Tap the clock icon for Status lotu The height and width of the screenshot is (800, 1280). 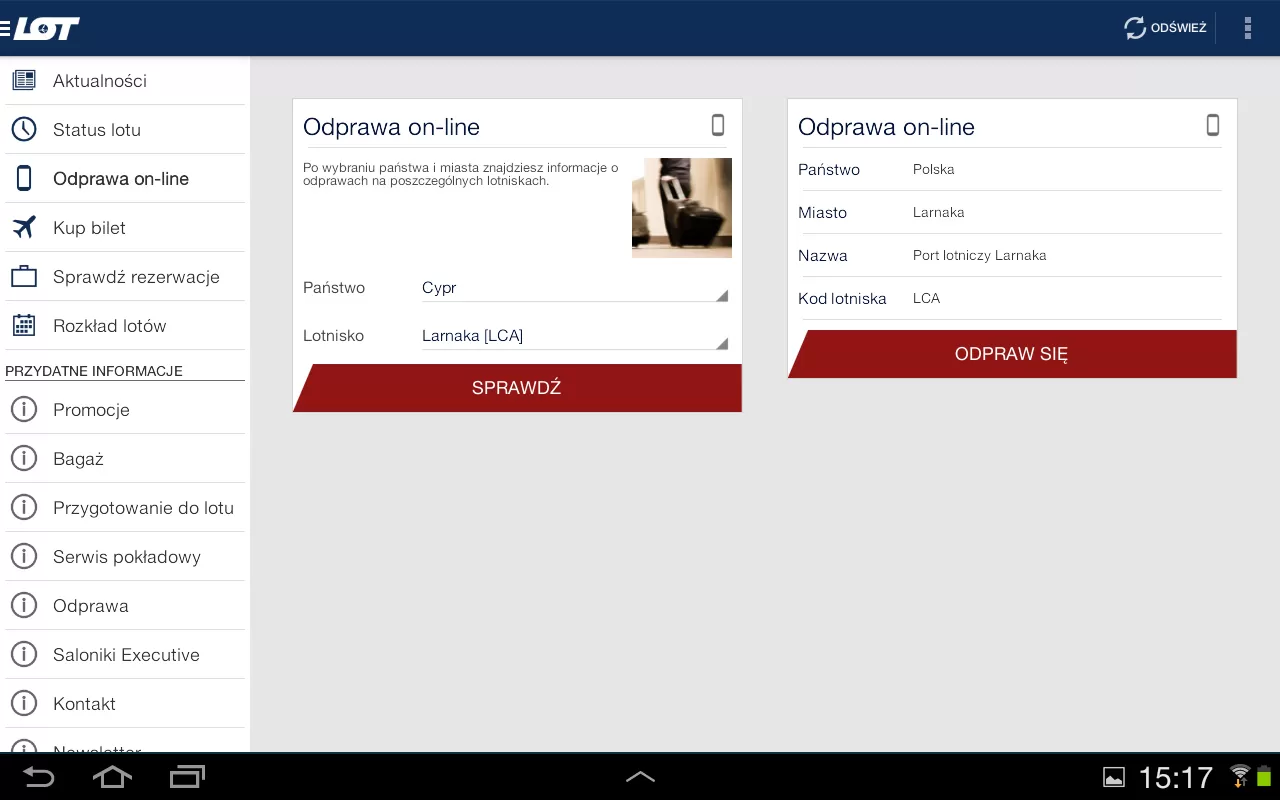[24, 130]
